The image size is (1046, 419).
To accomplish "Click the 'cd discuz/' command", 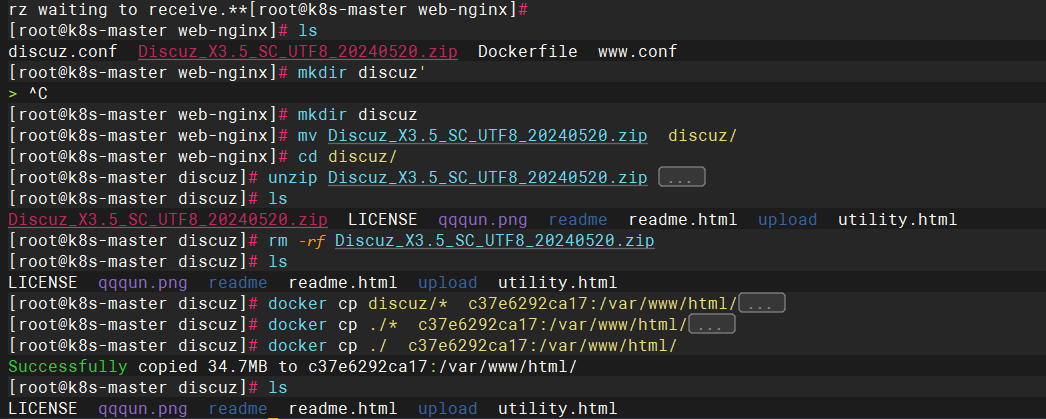I will pyautogui.click(x=347, y=157).
